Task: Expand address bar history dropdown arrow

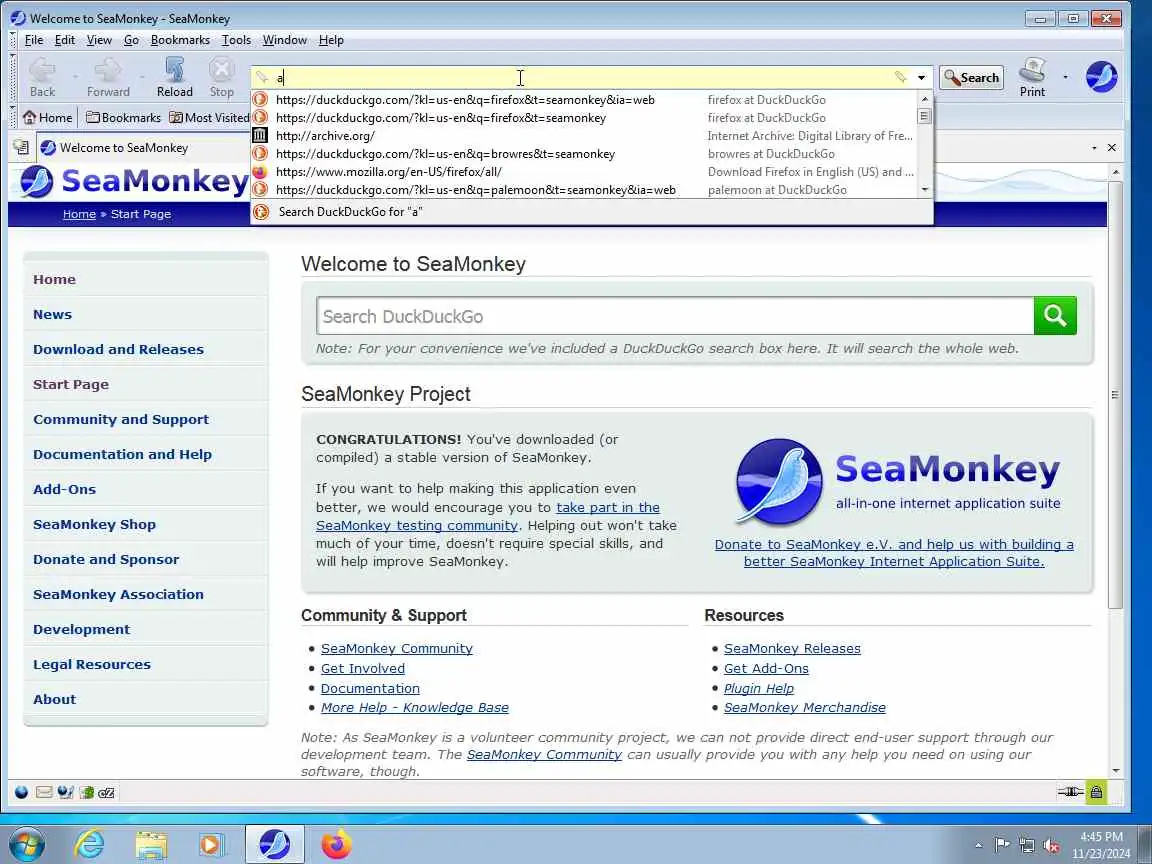Action: [x=921, y=78]
